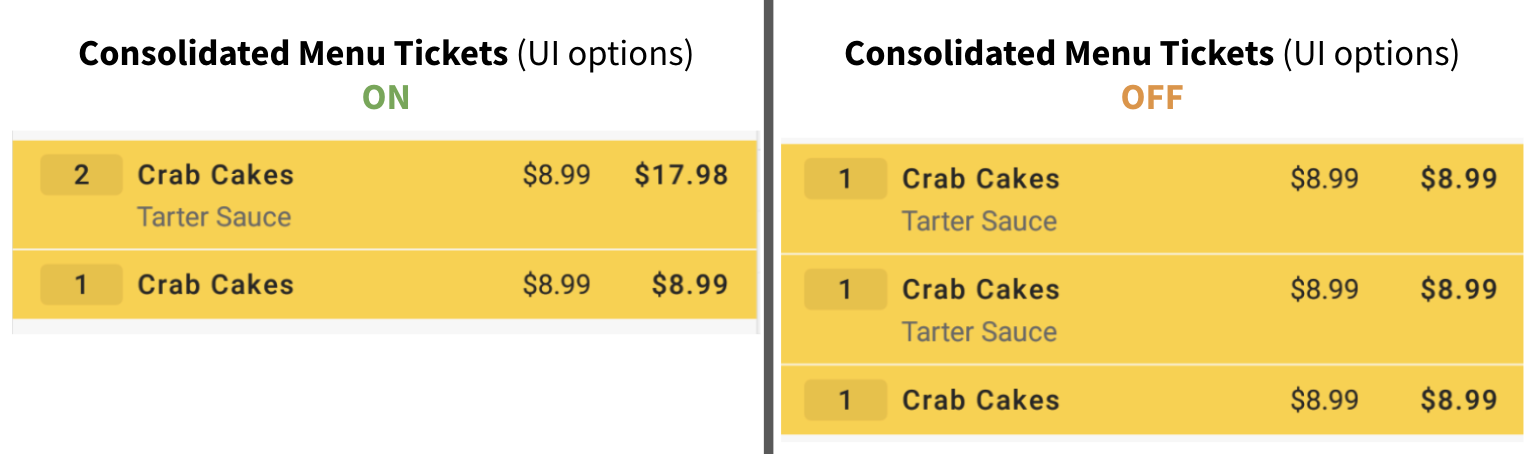Click the ON label under the heading

pyautogui.click(x=386, y=97)
